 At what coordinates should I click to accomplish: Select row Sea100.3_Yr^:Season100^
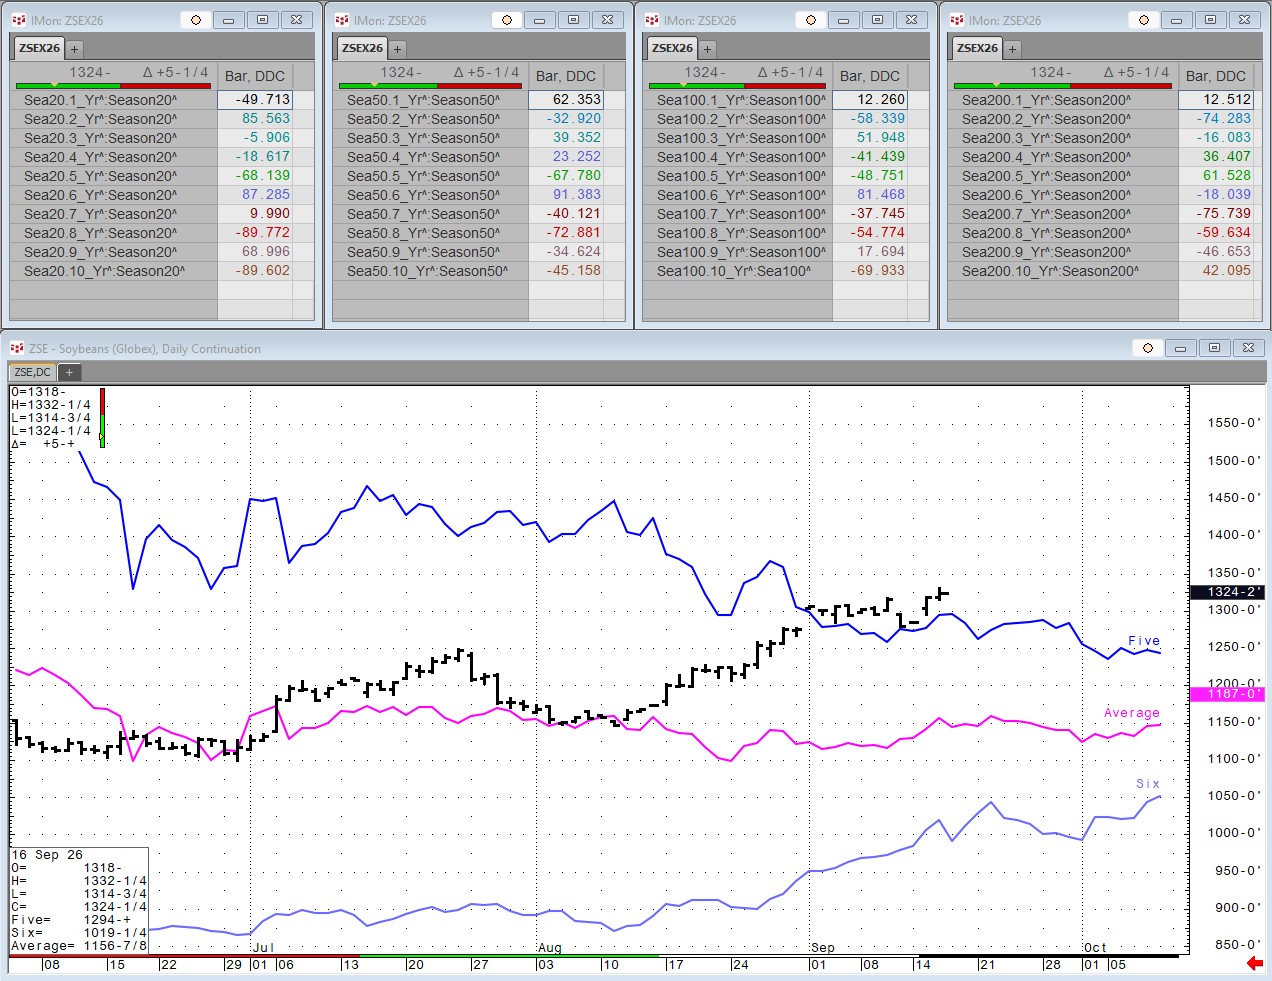pos(738,138)
